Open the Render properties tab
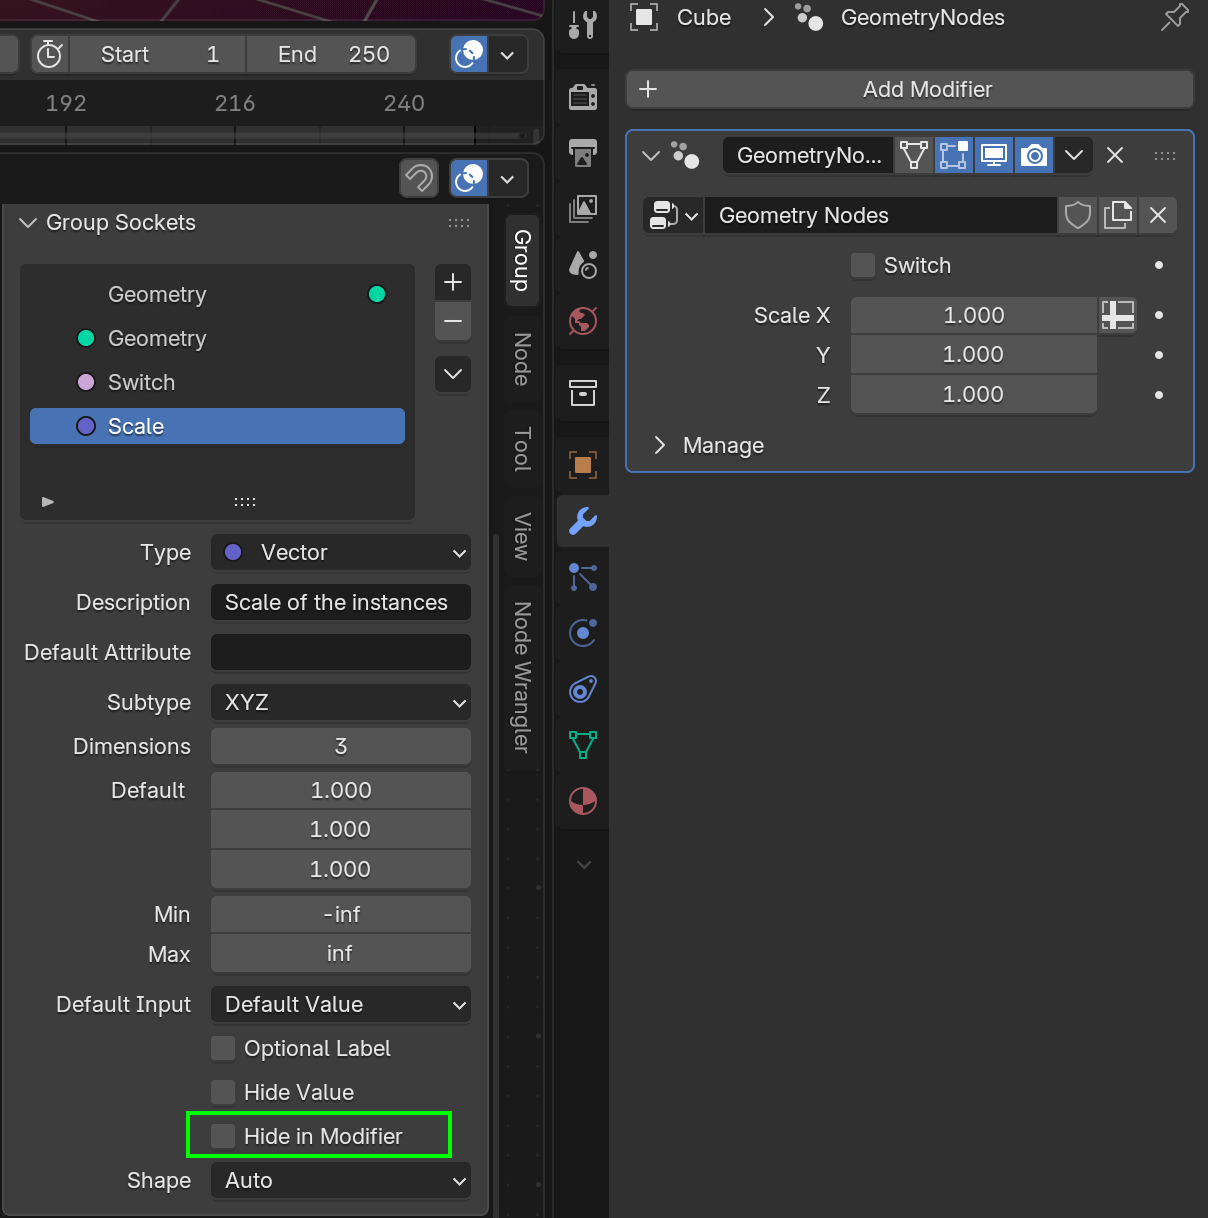 pos(583,97)
